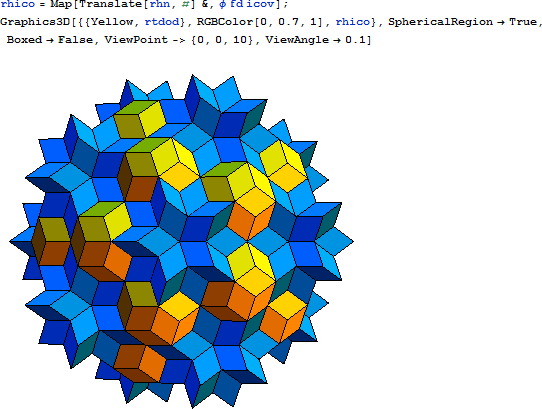Click the True value after SphericalRegion
Viewport: 542px width, 409px height.
click(x=523, y=22)
